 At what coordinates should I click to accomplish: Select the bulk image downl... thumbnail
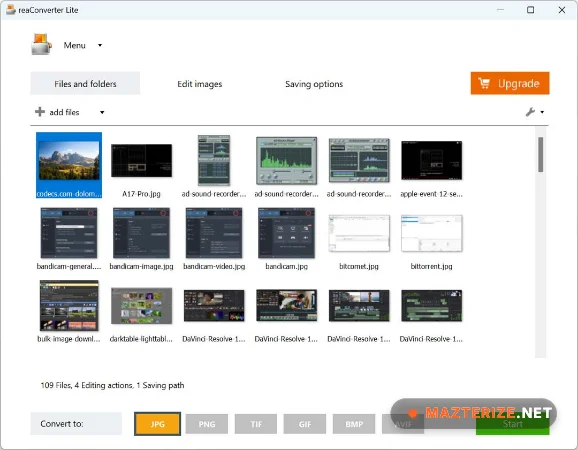coord(69,306)
